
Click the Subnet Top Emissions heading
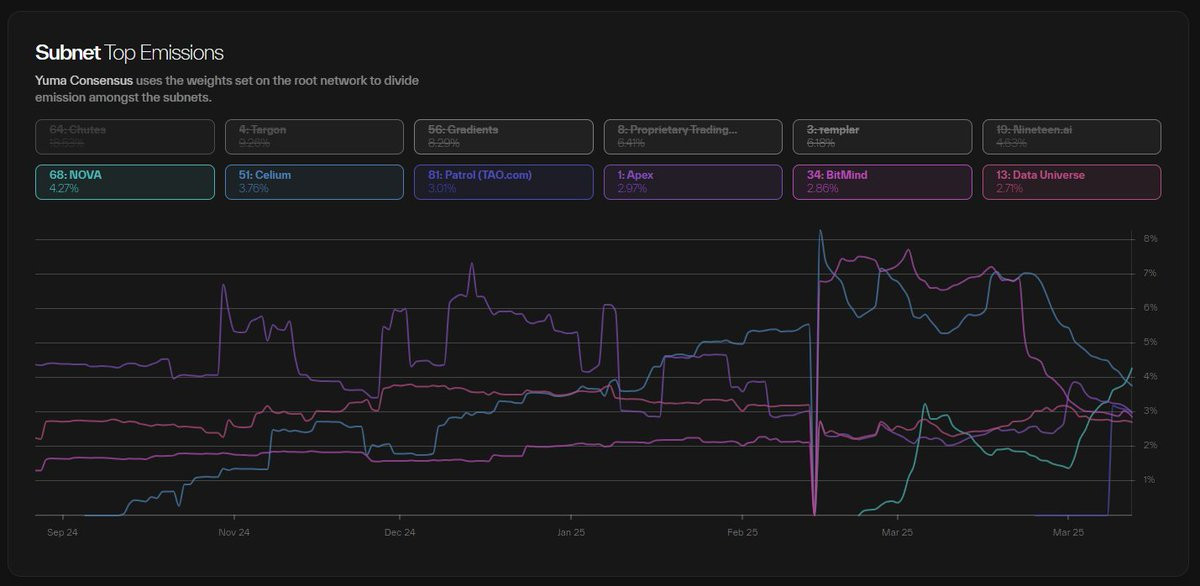[129, 53]
